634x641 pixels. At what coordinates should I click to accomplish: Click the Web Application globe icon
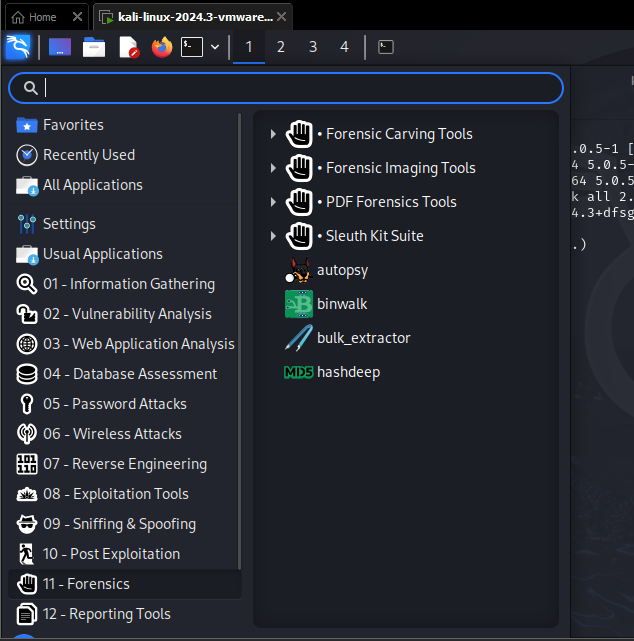click(27, 344)
